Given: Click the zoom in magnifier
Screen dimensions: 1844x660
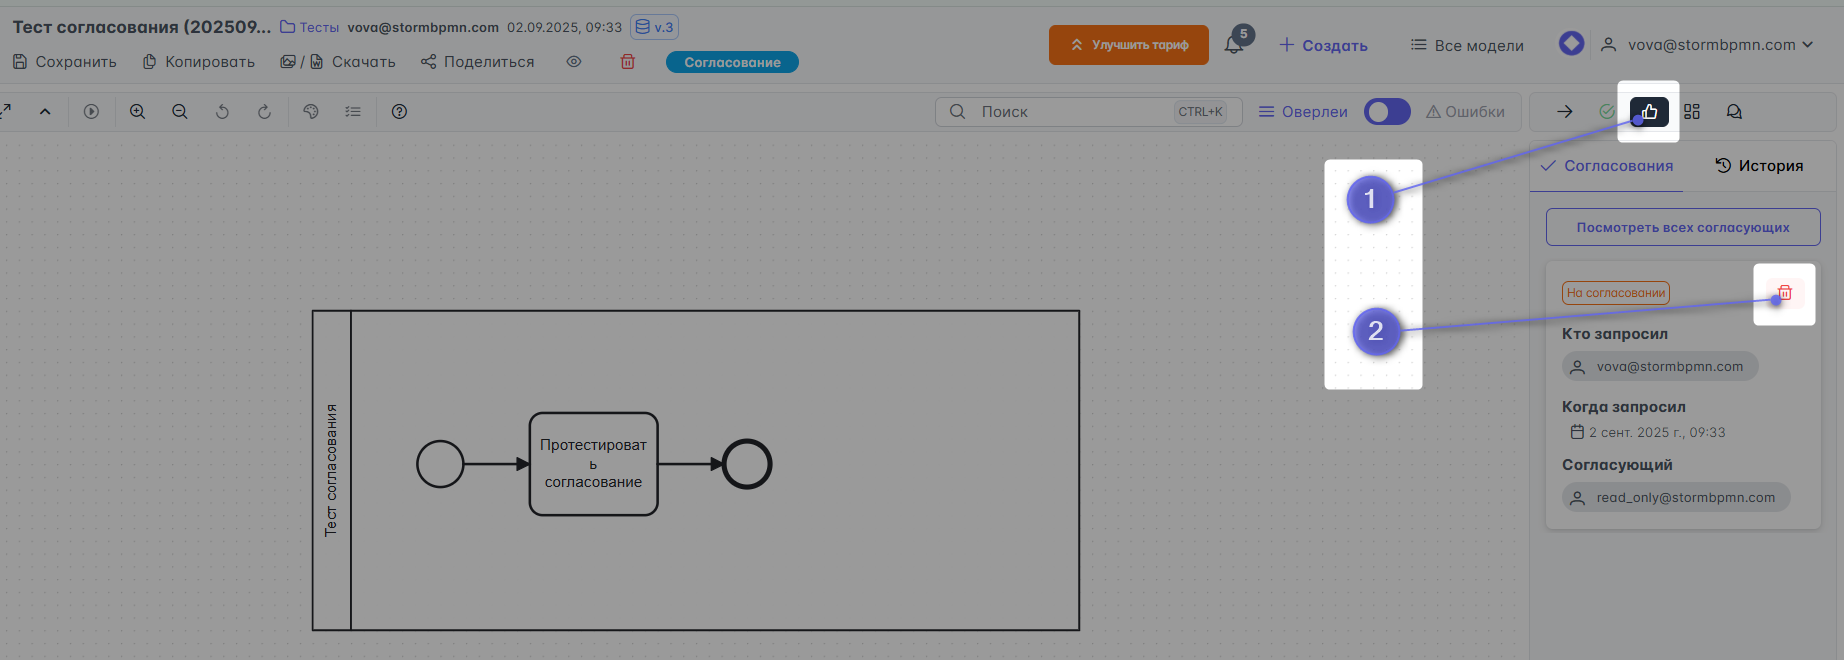Looking at the screenshot, I should pos(138,112).
